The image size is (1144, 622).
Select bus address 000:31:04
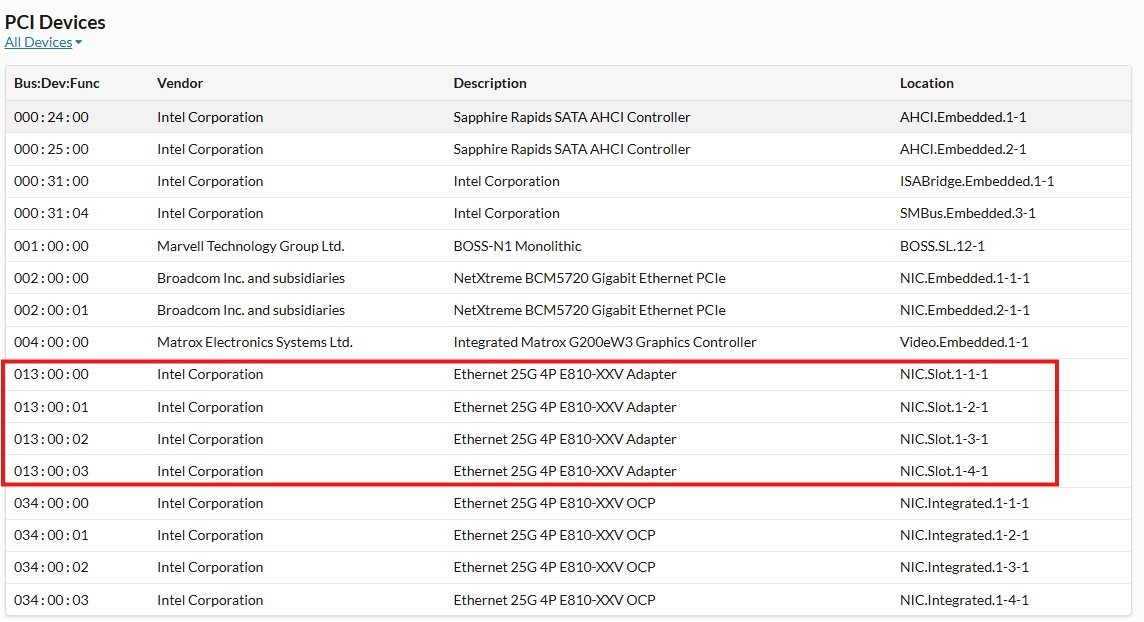(x=51, y=214)
